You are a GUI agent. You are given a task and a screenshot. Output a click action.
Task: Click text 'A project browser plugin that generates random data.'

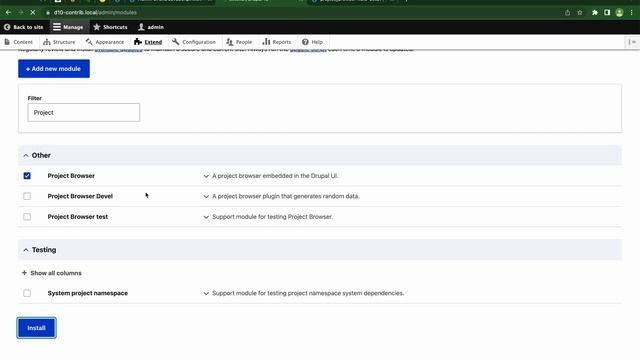coord(286,196)
